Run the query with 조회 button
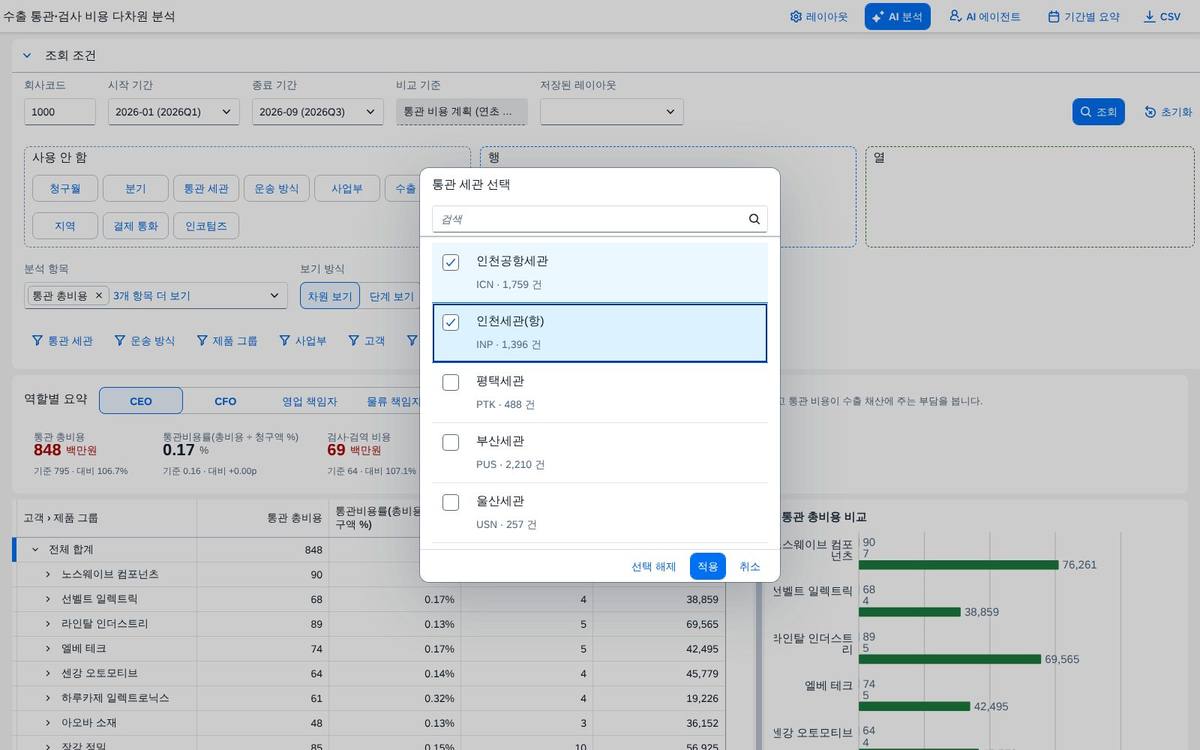This screenshot has height=750, width=1200. (1099, 112)
